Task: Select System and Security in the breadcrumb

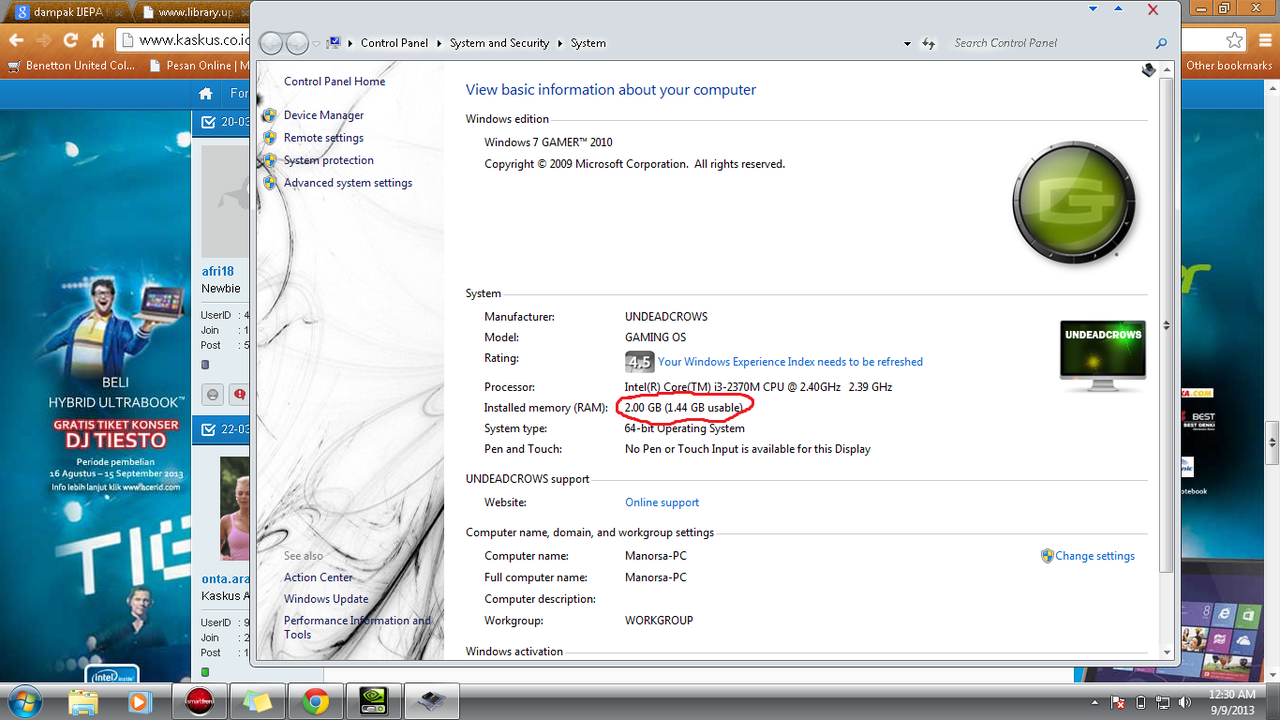Action: tap(499, 43)
